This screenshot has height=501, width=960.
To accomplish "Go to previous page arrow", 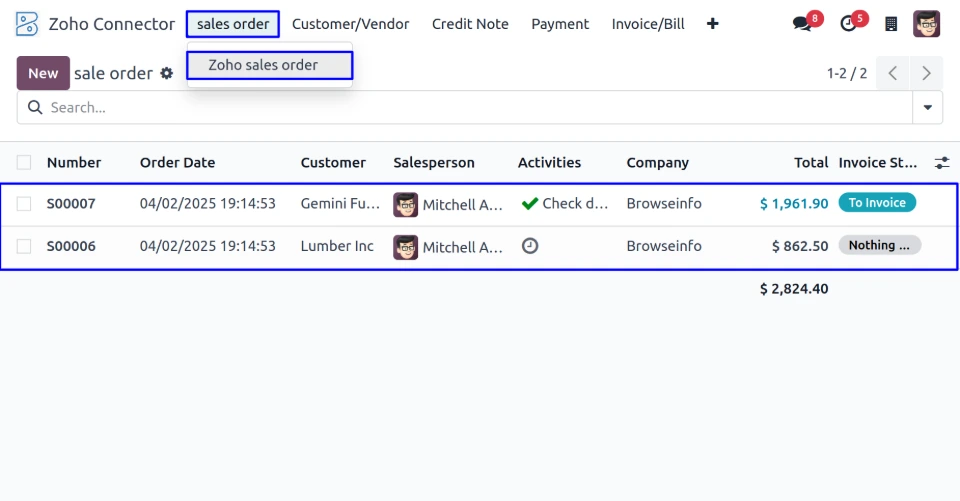I will point(893,73).
